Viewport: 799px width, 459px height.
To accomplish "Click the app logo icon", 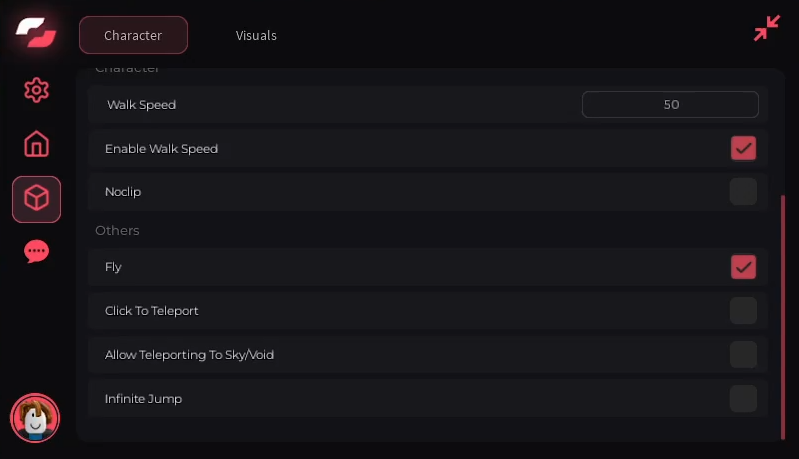I will click(x=36, y=32).
